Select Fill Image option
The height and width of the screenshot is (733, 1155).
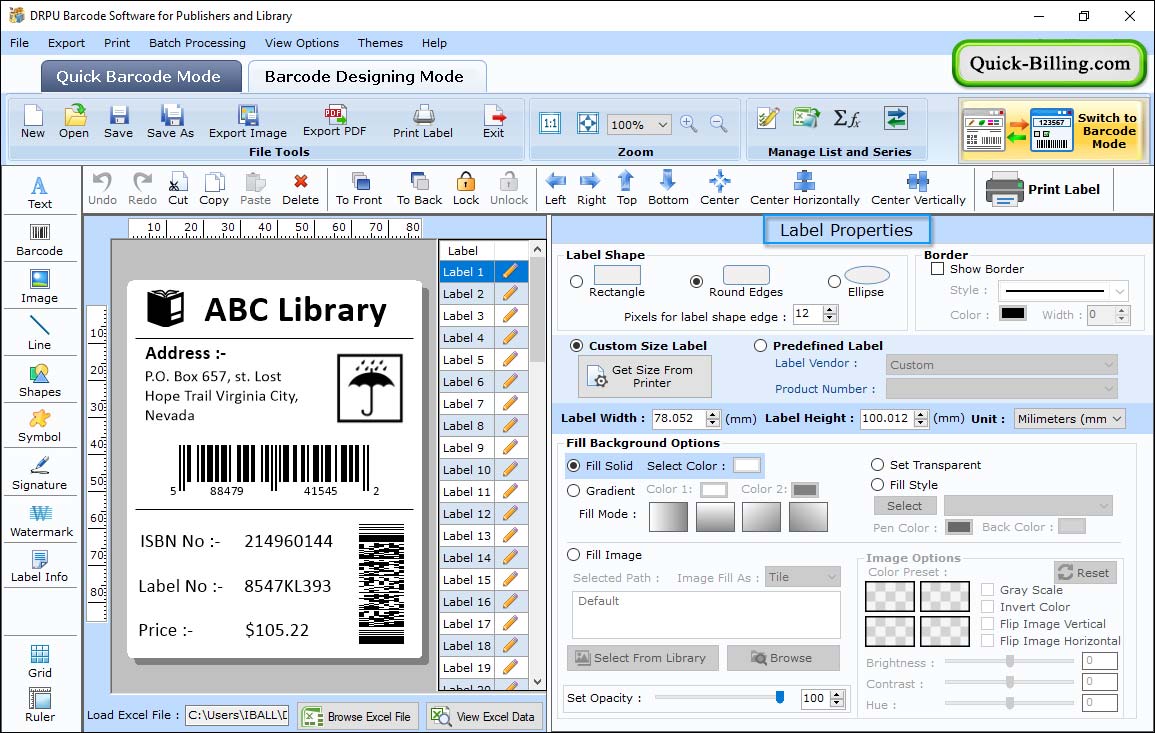[x=574, y=555]
